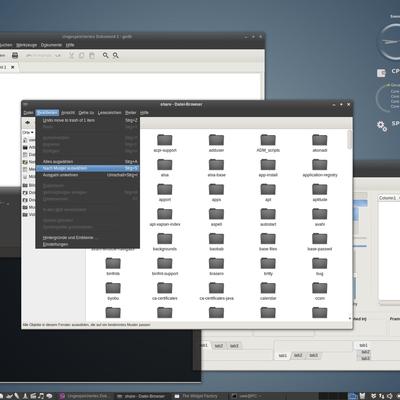Switch to The Widget Factory taskbar button
Image resolution: width=400 pixels, height=400 pixels.
(x=200, y=396)
